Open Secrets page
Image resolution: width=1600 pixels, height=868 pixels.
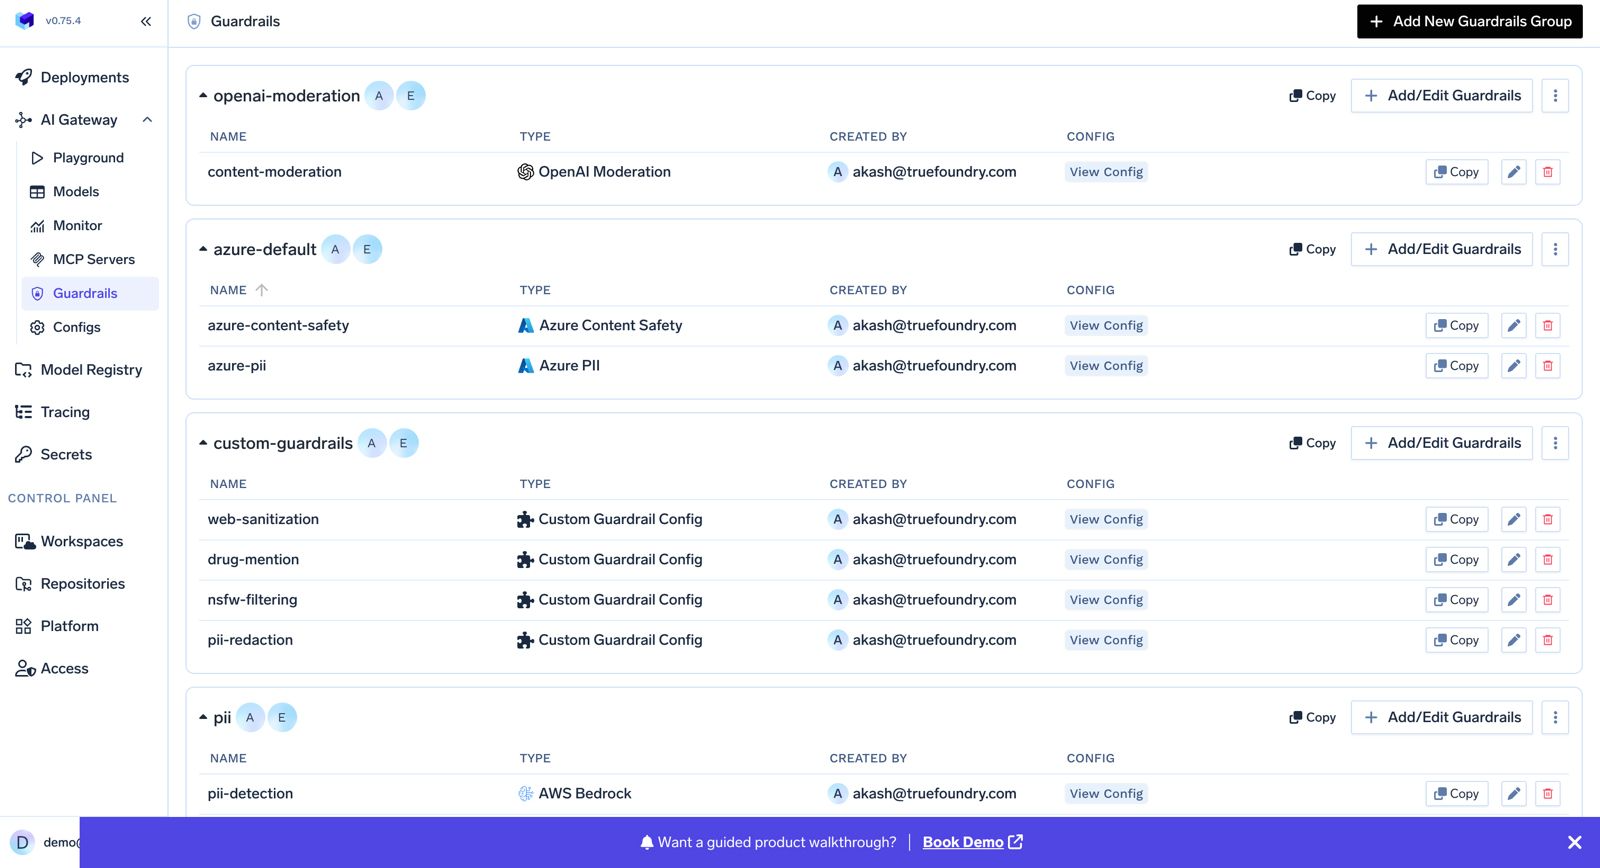pyautogui.click(x=66, y=455)
